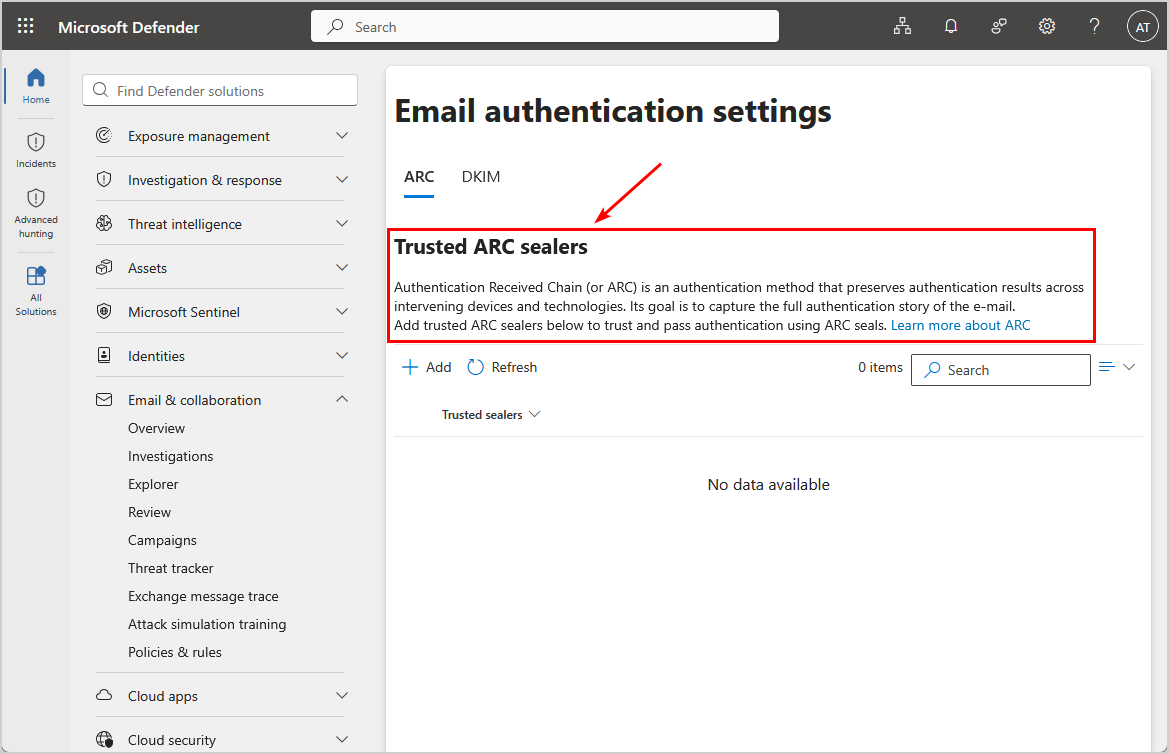Open Threat tracker menu item
Viewport: 1169px width, 754px height.
(171, 568)
